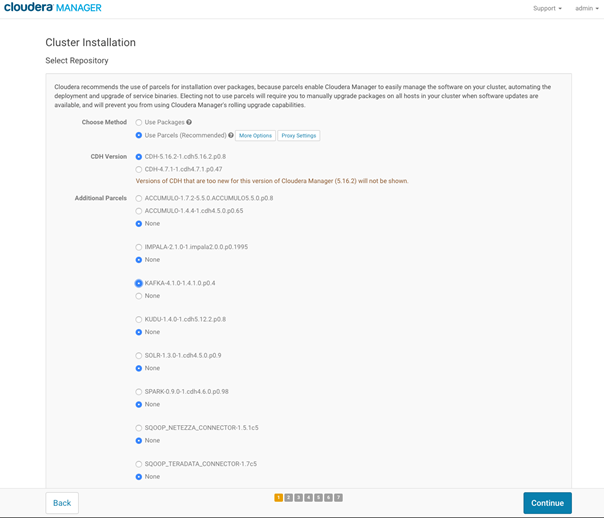
Task: Click help icon beside Use Parcels (Recommended)
Action: 231,135
